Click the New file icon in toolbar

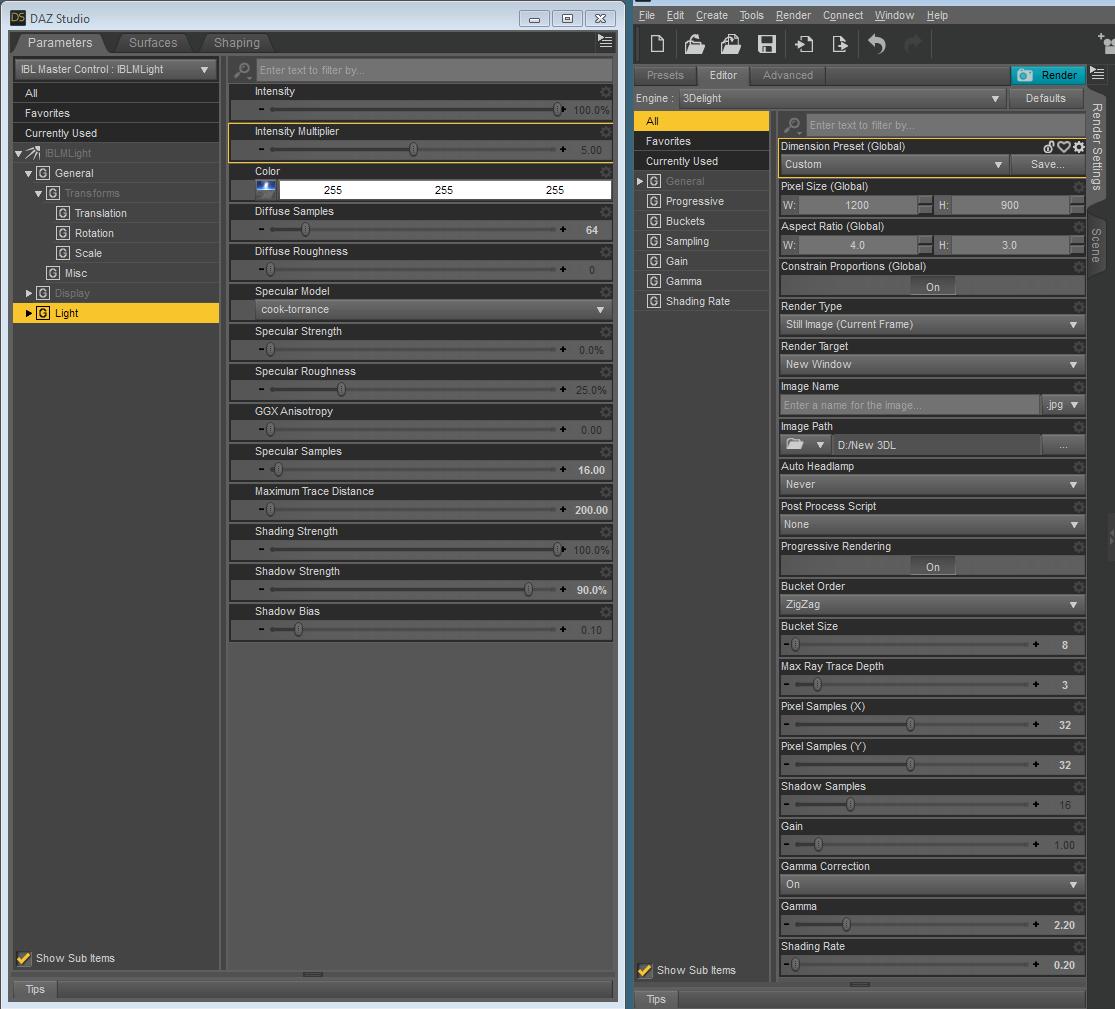(657, 44)
